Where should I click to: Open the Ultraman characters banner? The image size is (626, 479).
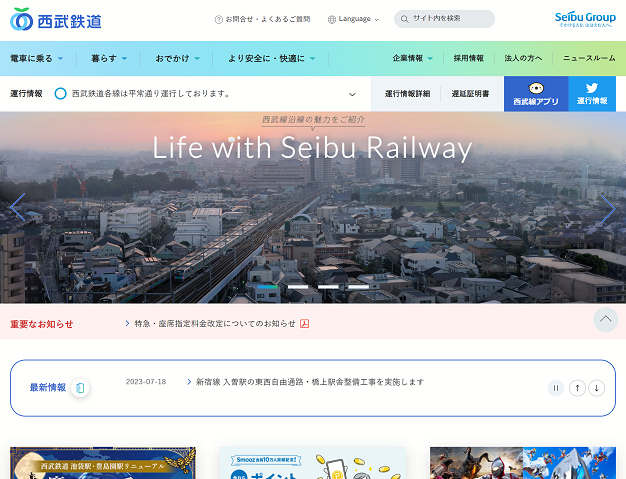point(523,463)
